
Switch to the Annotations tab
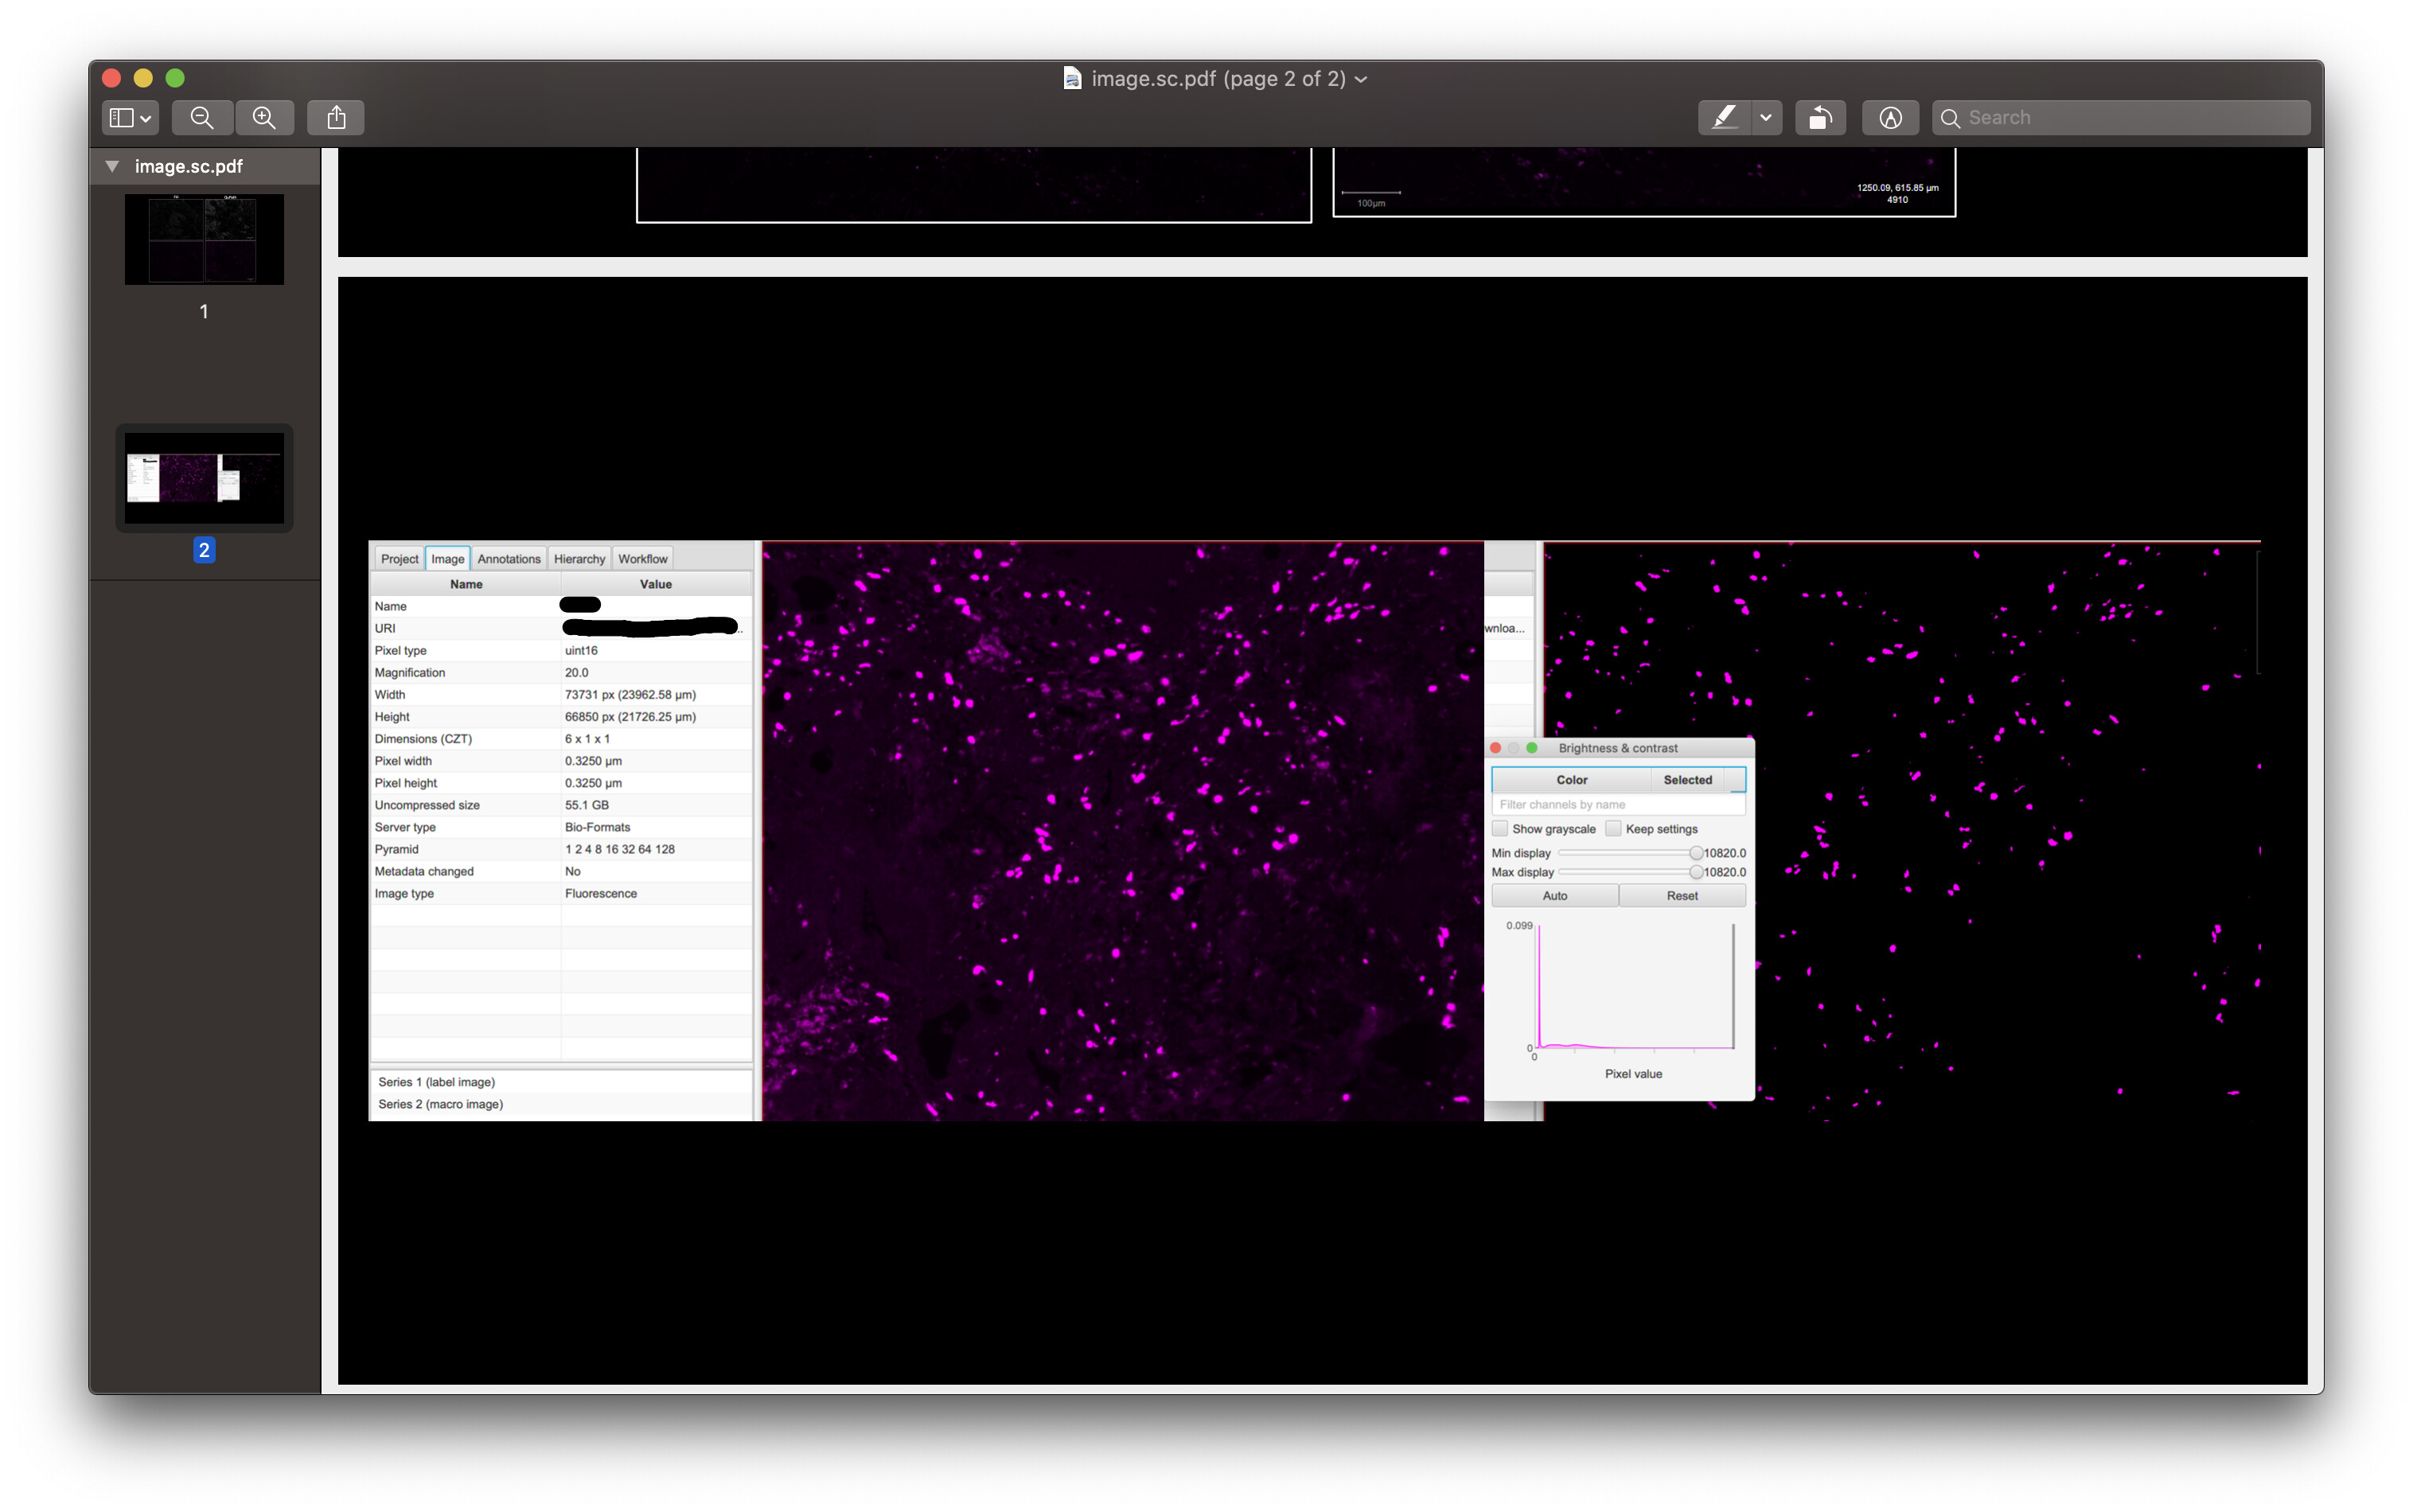click(x=509, y=558)
